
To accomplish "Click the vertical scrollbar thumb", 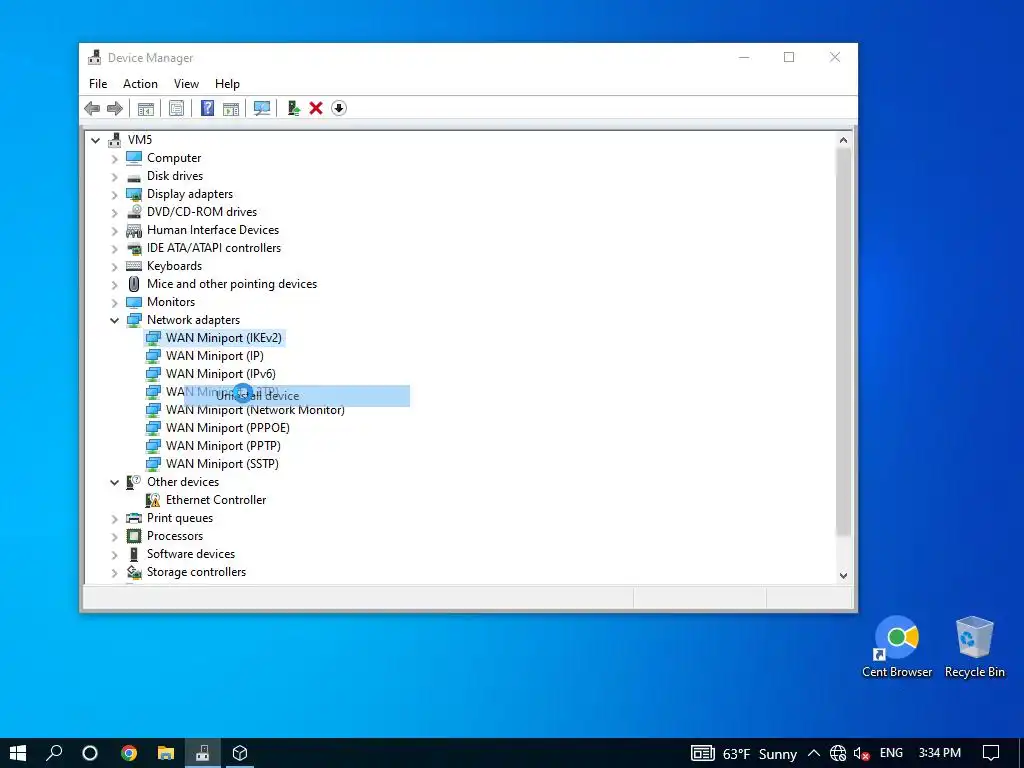I will [843, 342].
